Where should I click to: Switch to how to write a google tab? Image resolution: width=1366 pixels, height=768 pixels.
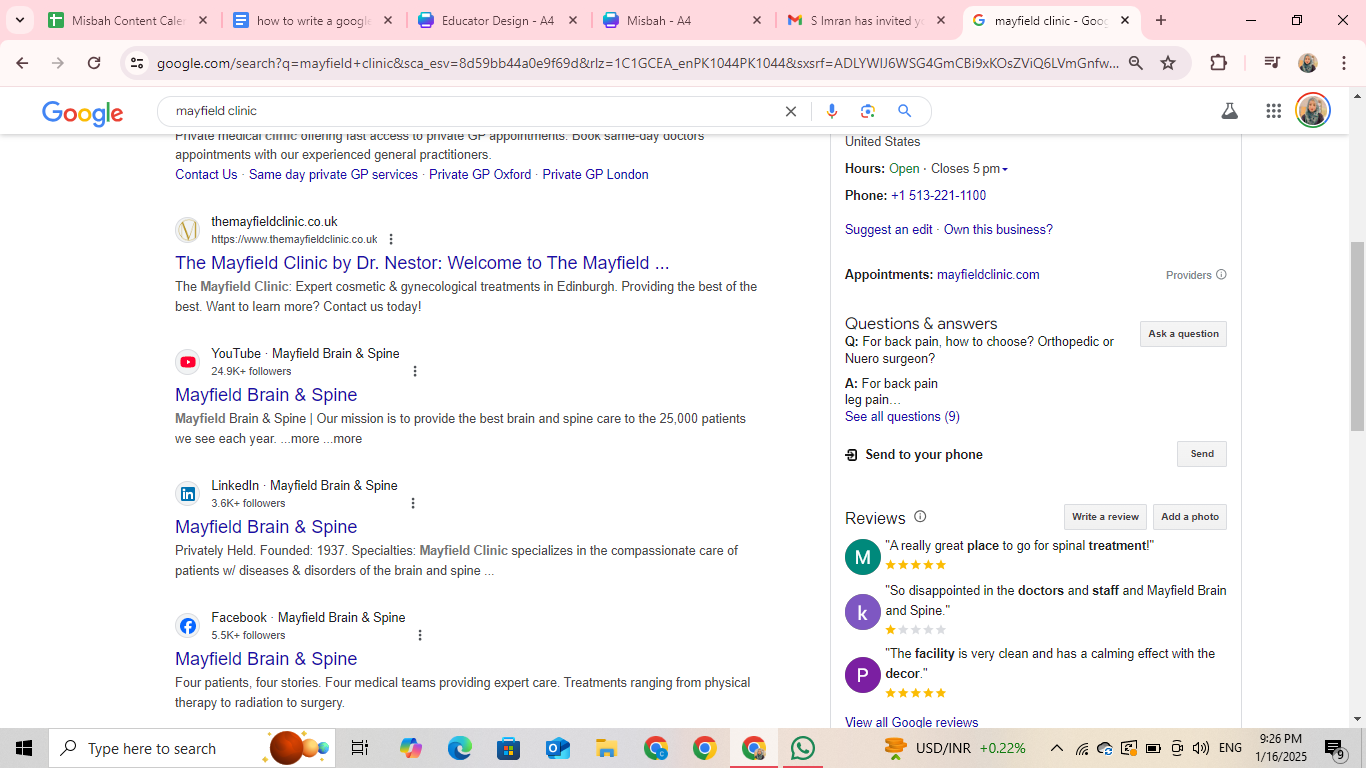coord(313,20)
